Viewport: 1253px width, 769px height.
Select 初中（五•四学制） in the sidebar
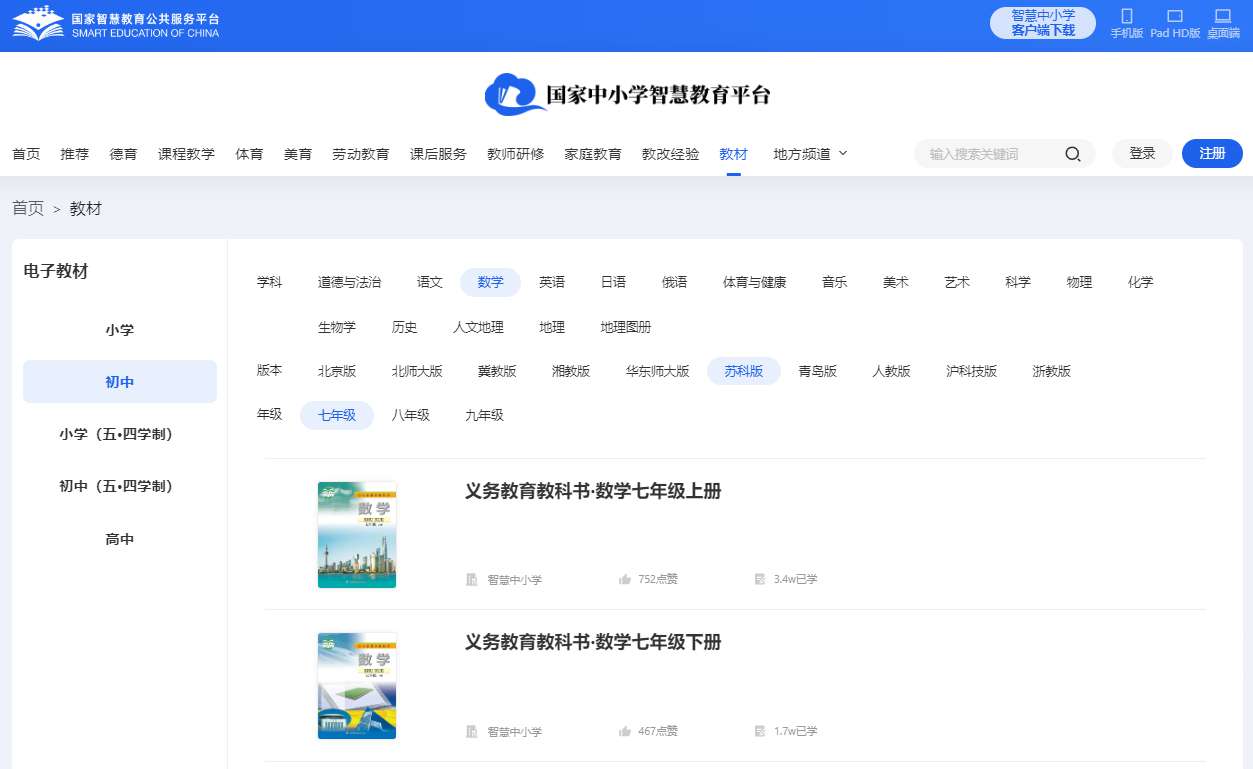point(120,486)
